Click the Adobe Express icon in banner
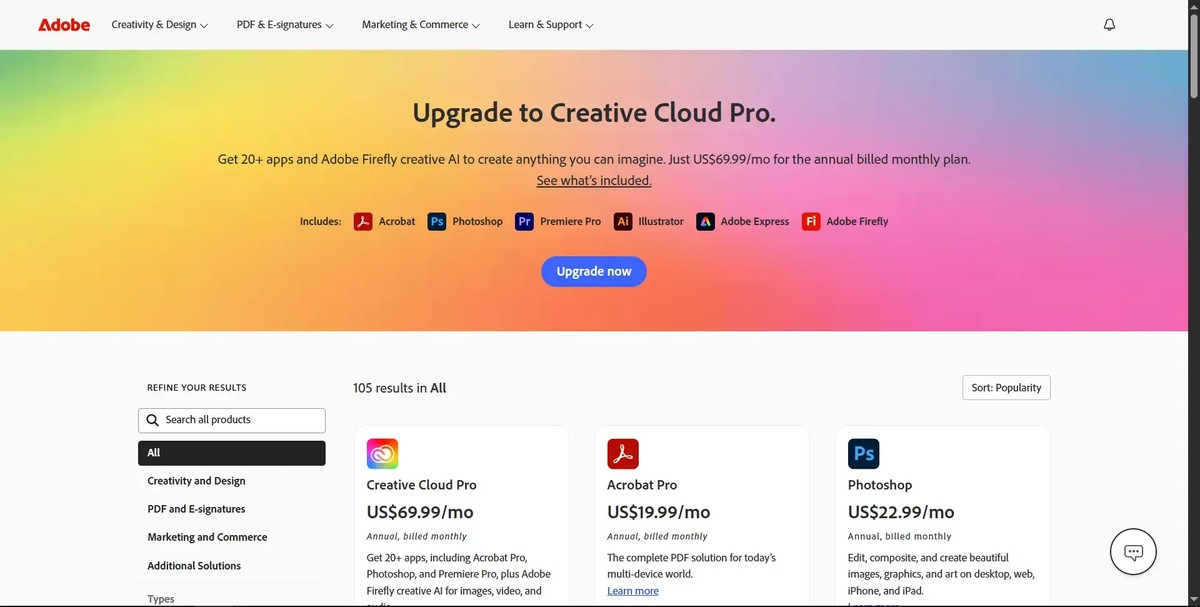 (705, 221)
